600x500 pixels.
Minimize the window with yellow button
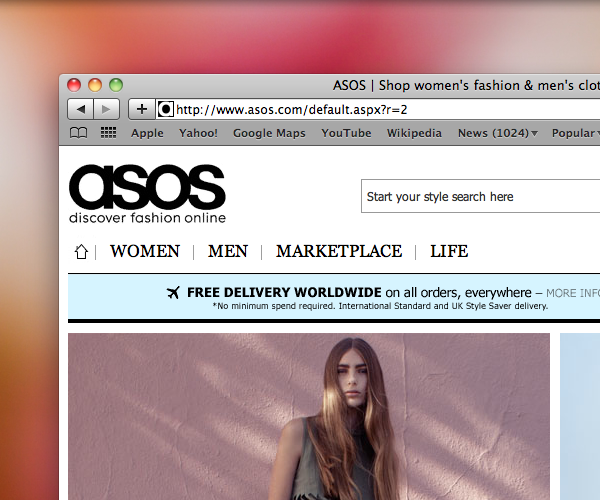coord(95,85)
